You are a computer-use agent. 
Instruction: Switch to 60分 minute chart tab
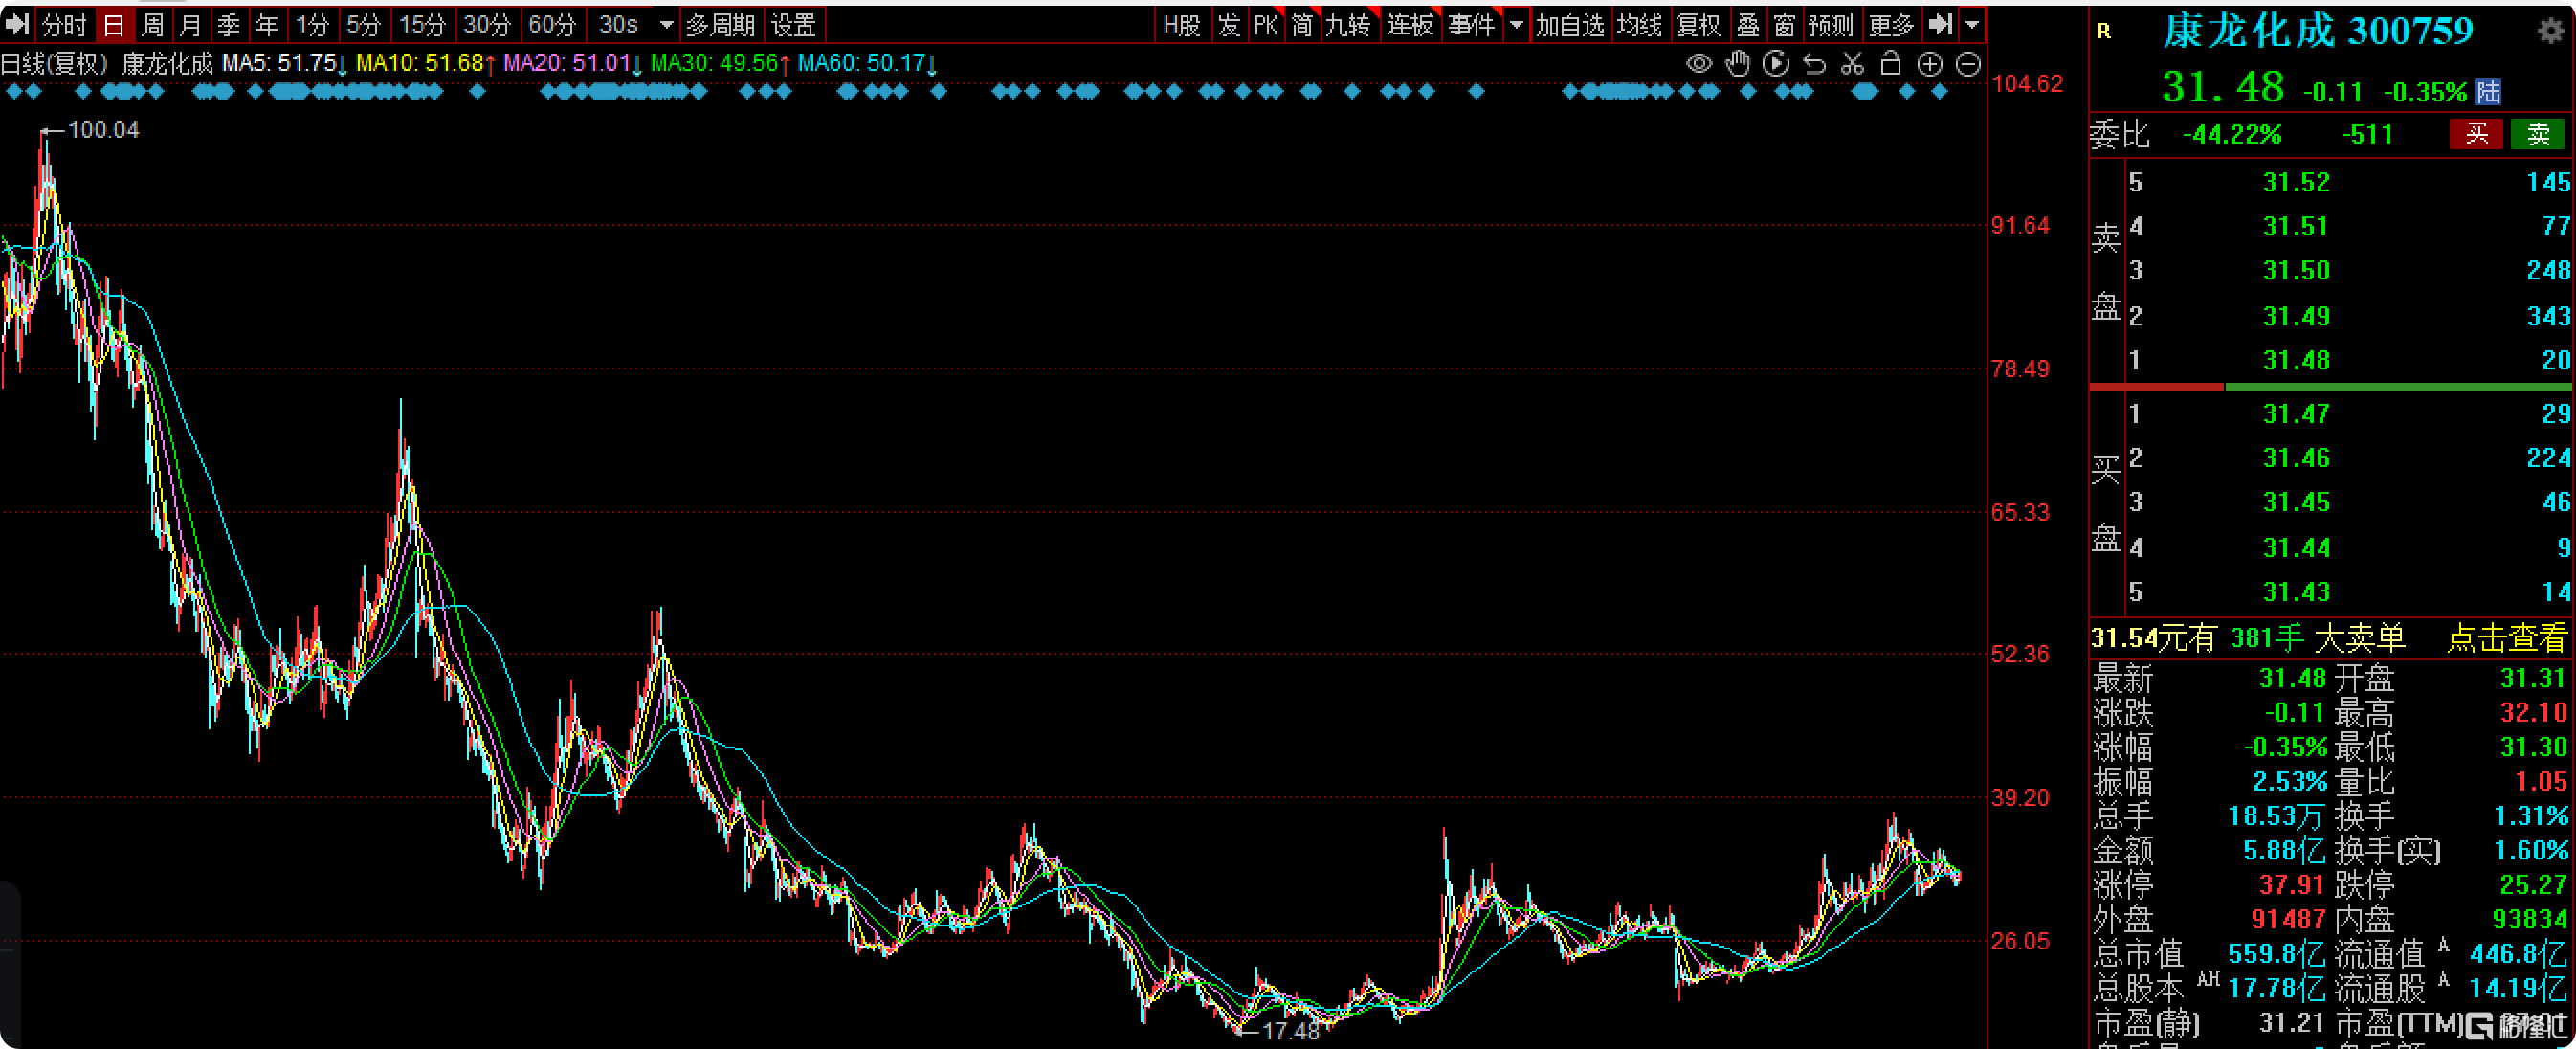(x=551, y=25)
